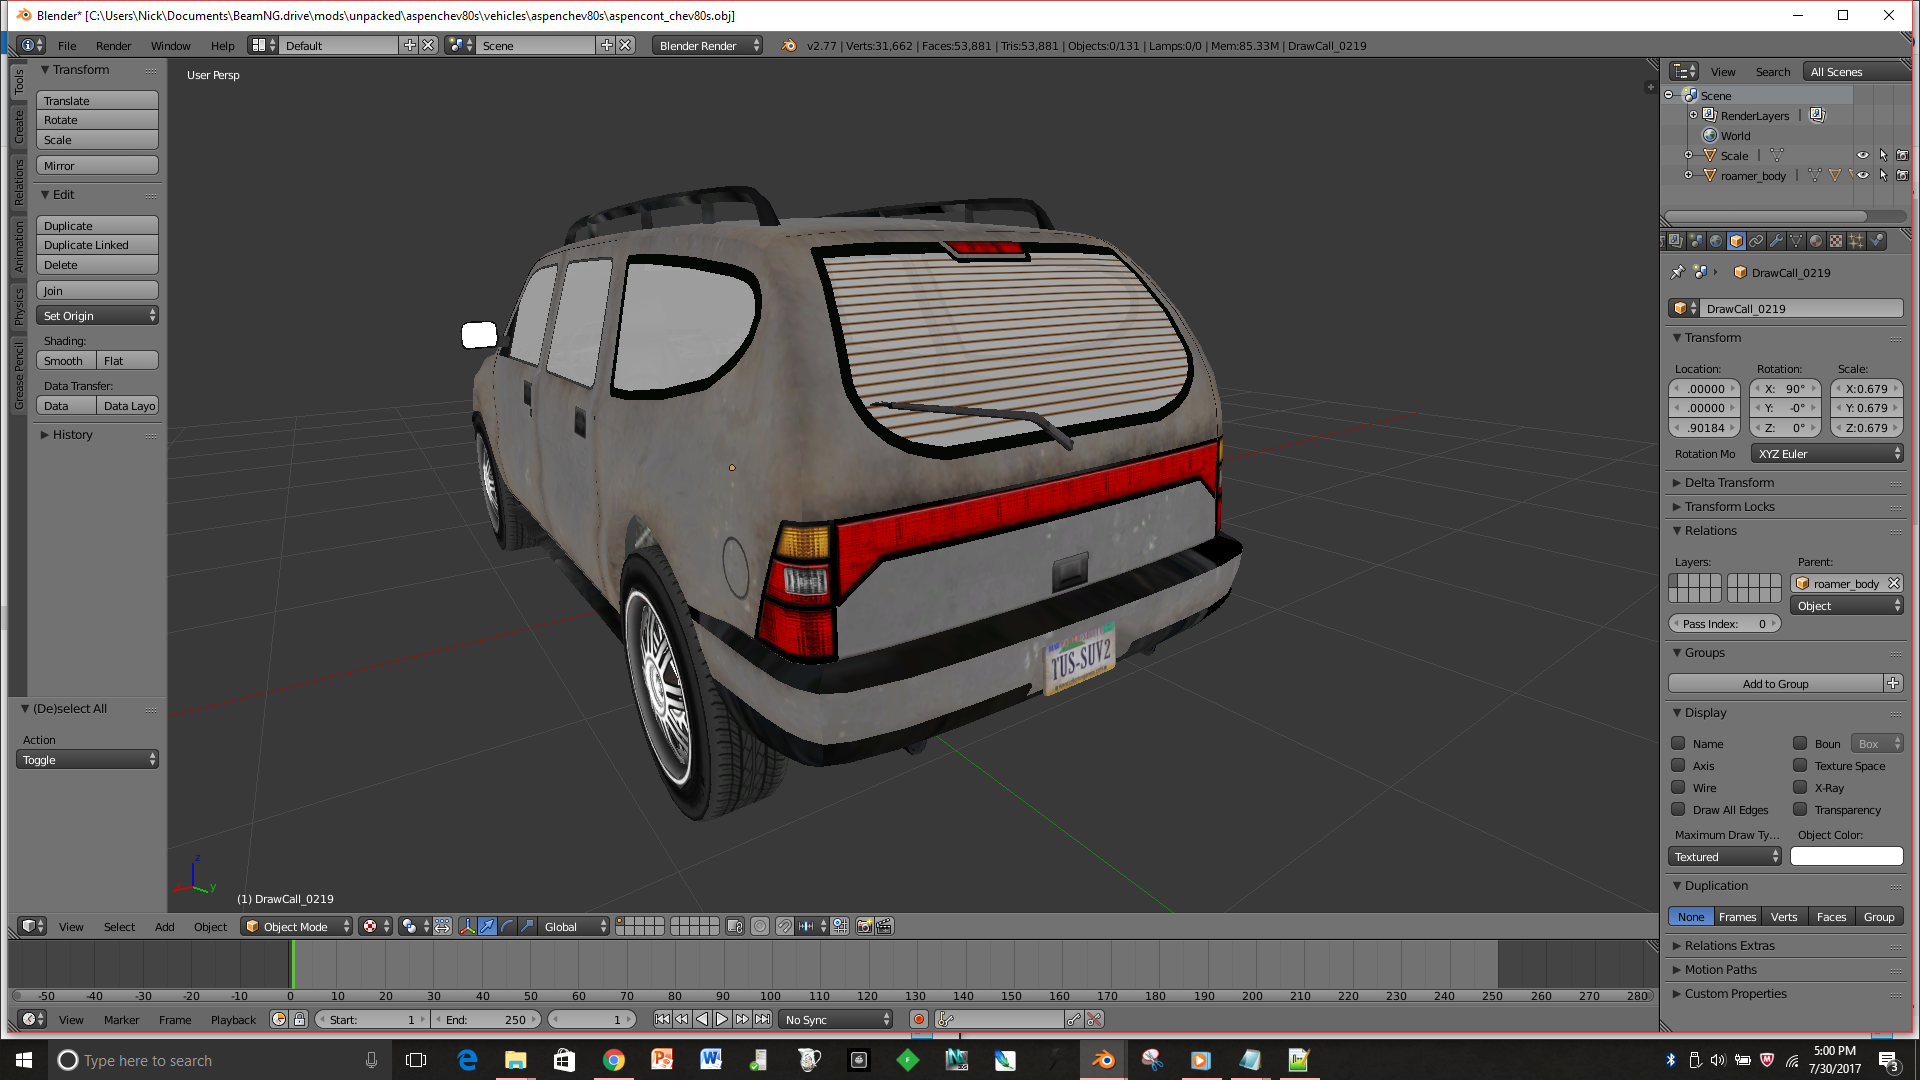Screen dimensions: 1920x1080
Task: Open the Set Origin dropdown
Action: click(x=97, y=316)
